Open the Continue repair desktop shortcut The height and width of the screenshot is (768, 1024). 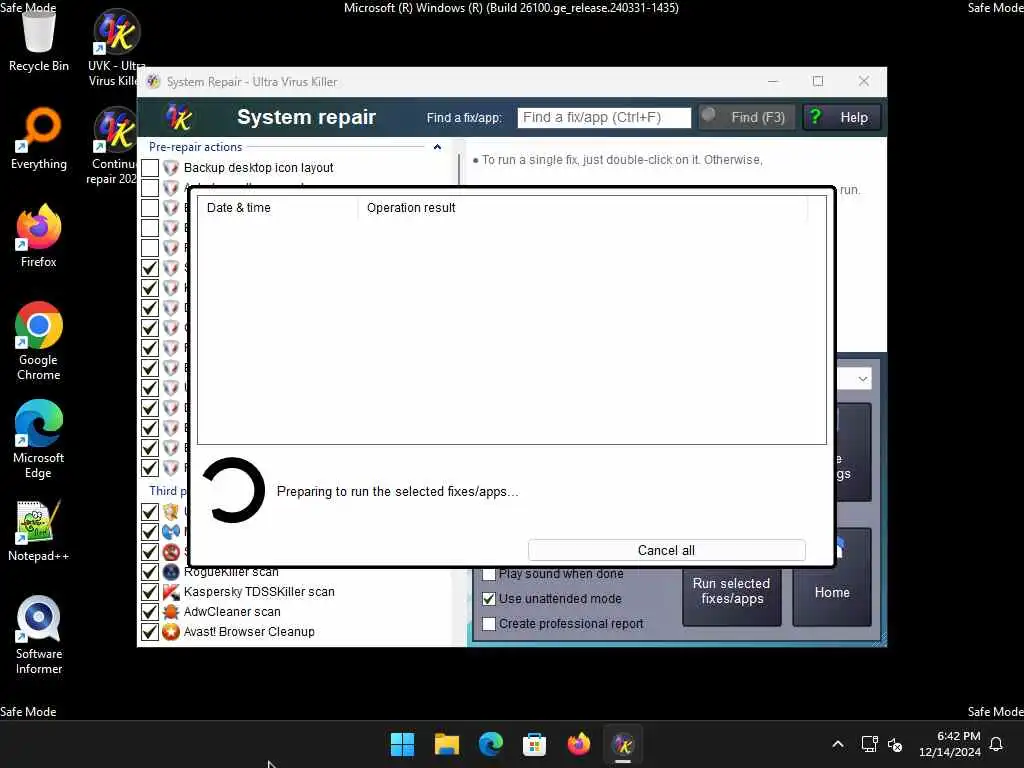pyautogui.click(x=112, y=146)
